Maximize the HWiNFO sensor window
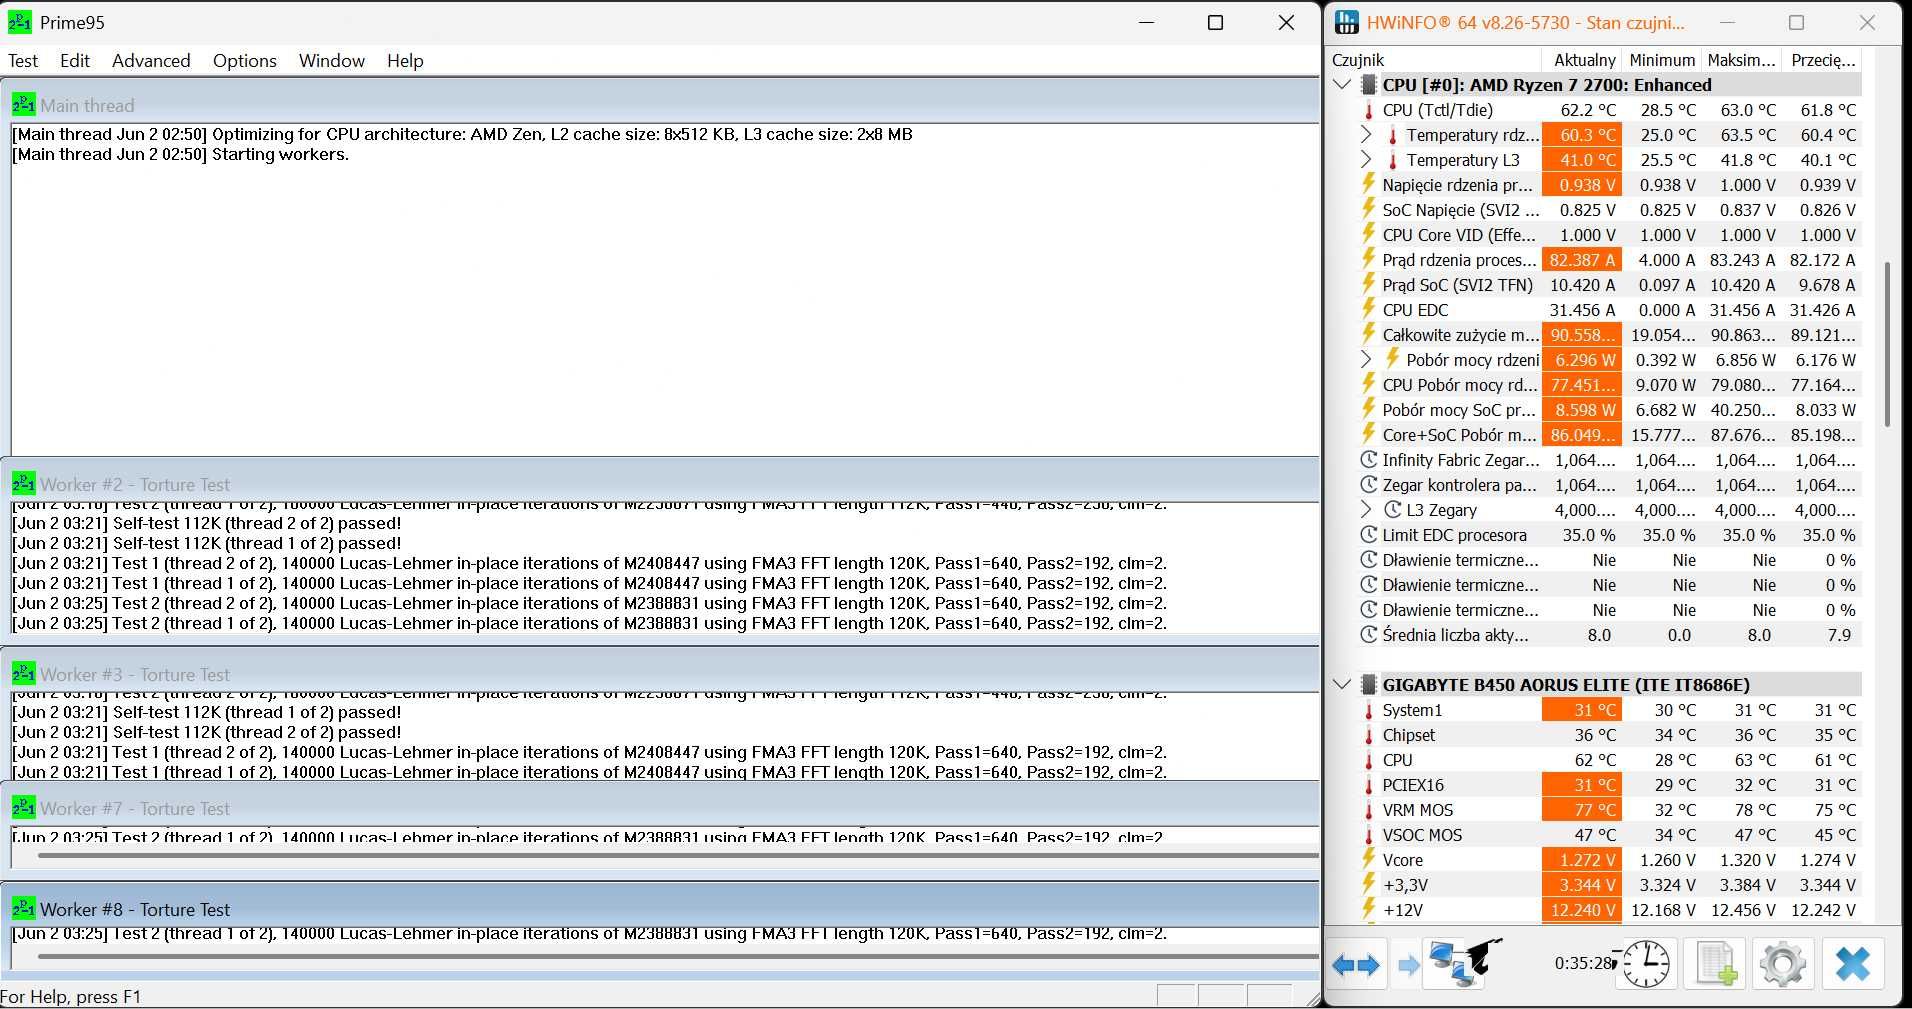Viewport: 1912px width, 1009px height. tap(1796, 22)
